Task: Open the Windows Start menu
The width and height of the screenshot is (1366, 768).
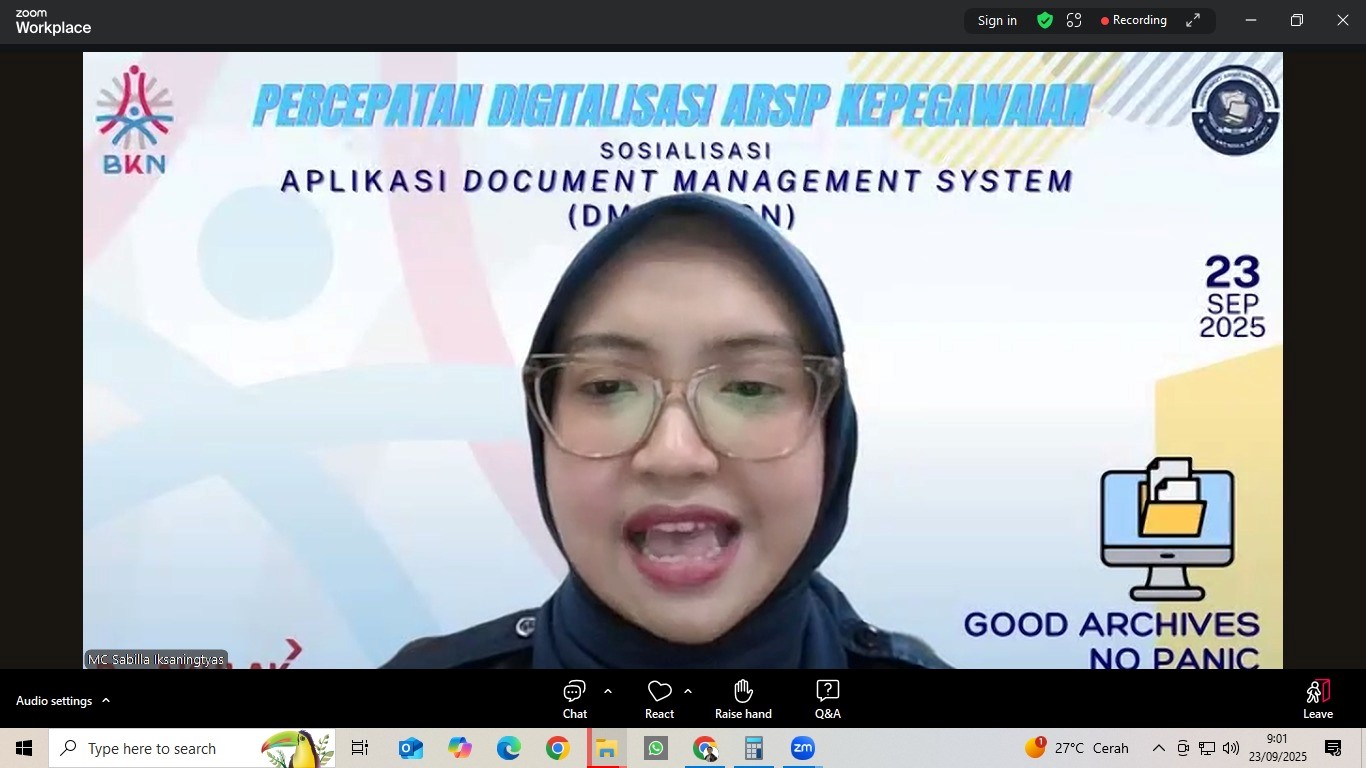Action: (x=24, y=748)
